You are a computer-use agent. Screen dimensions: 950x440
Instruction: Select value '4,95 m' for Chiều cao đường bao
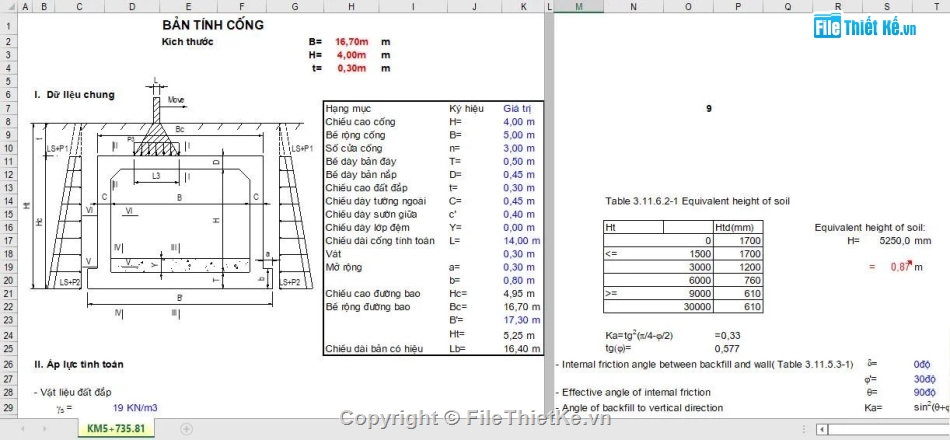tap(519, 294)
